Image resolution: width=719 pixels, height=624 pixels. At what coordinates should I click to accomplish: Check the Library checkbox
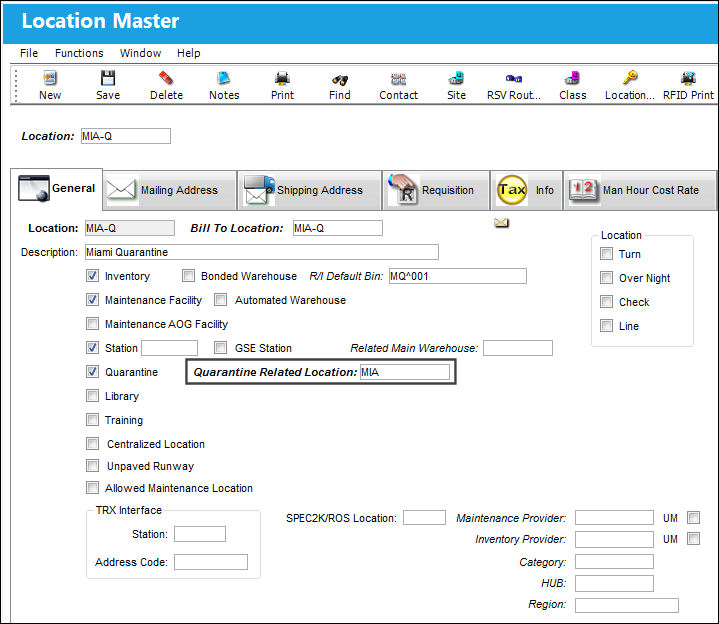[x=92, y=395]
